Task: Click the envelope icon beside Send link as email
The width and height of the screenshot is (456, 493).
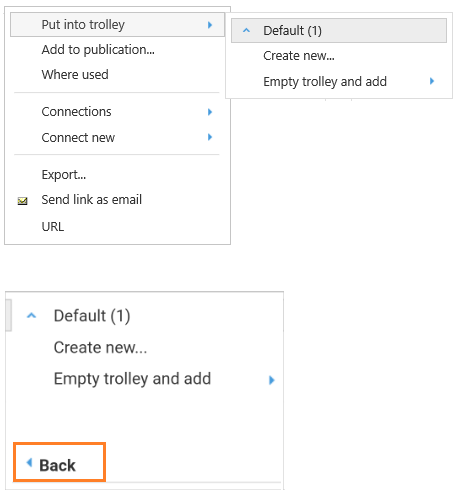Action: 22,201
